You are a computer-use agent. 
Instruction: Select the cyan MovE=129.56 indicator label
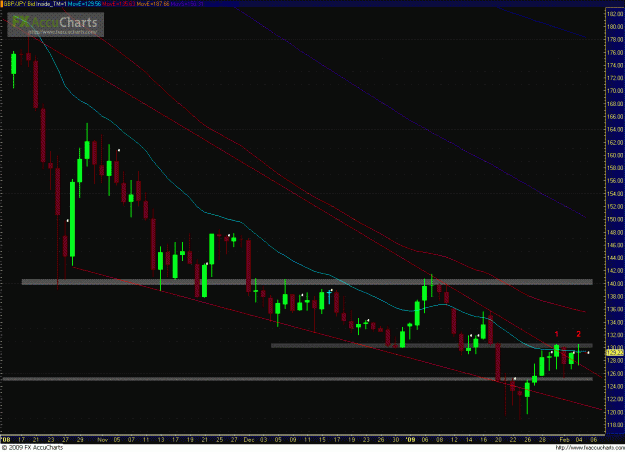84,4
